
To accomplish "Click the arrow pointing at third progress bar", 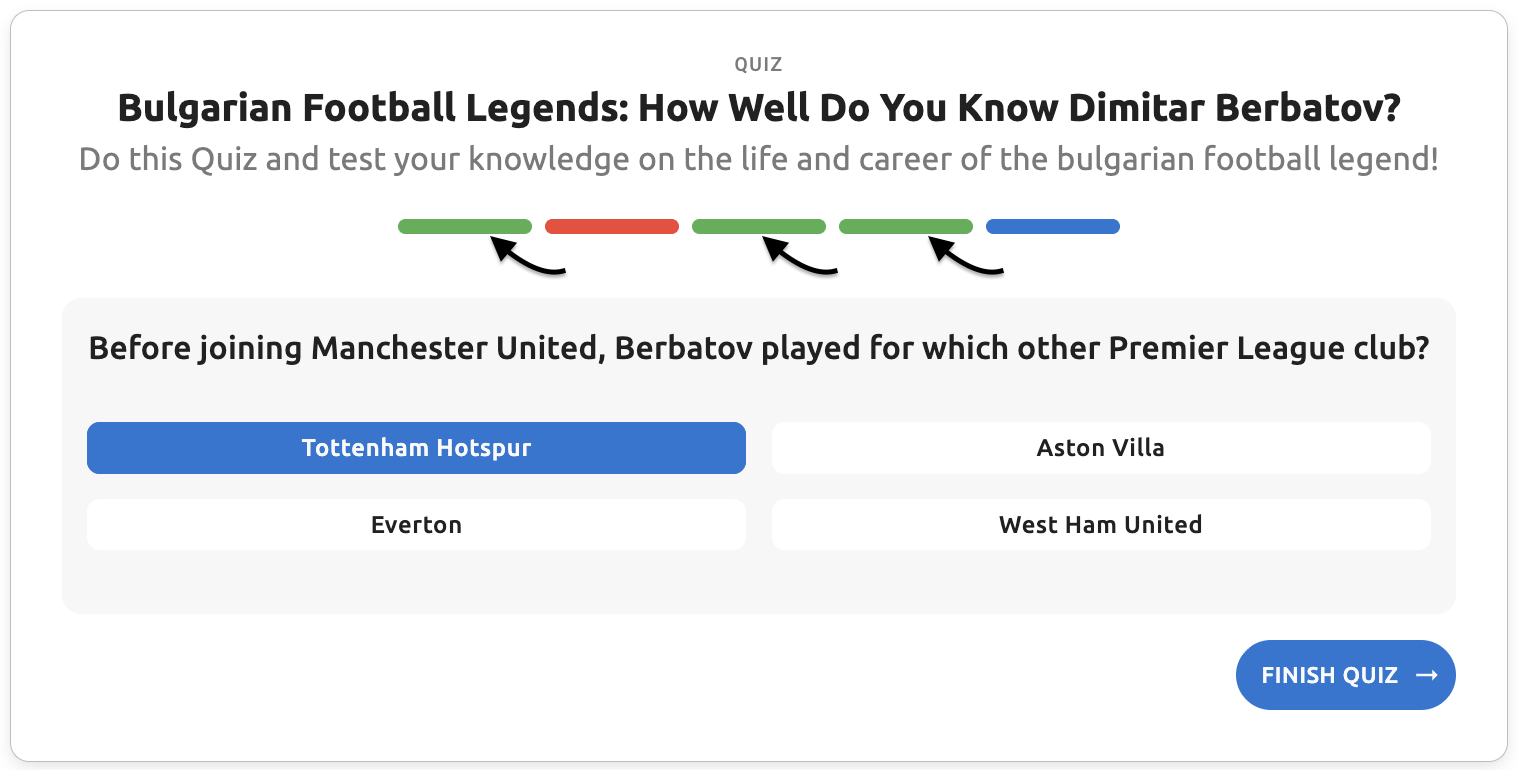I will click(x=800, y=259).
